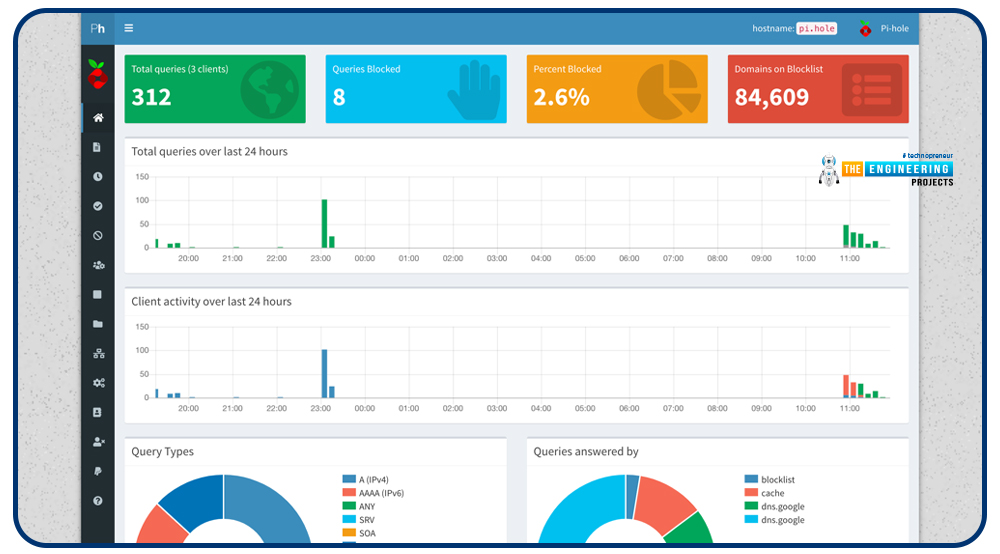Click the hand icon on Queries Blocked card

tap(474, 90)
